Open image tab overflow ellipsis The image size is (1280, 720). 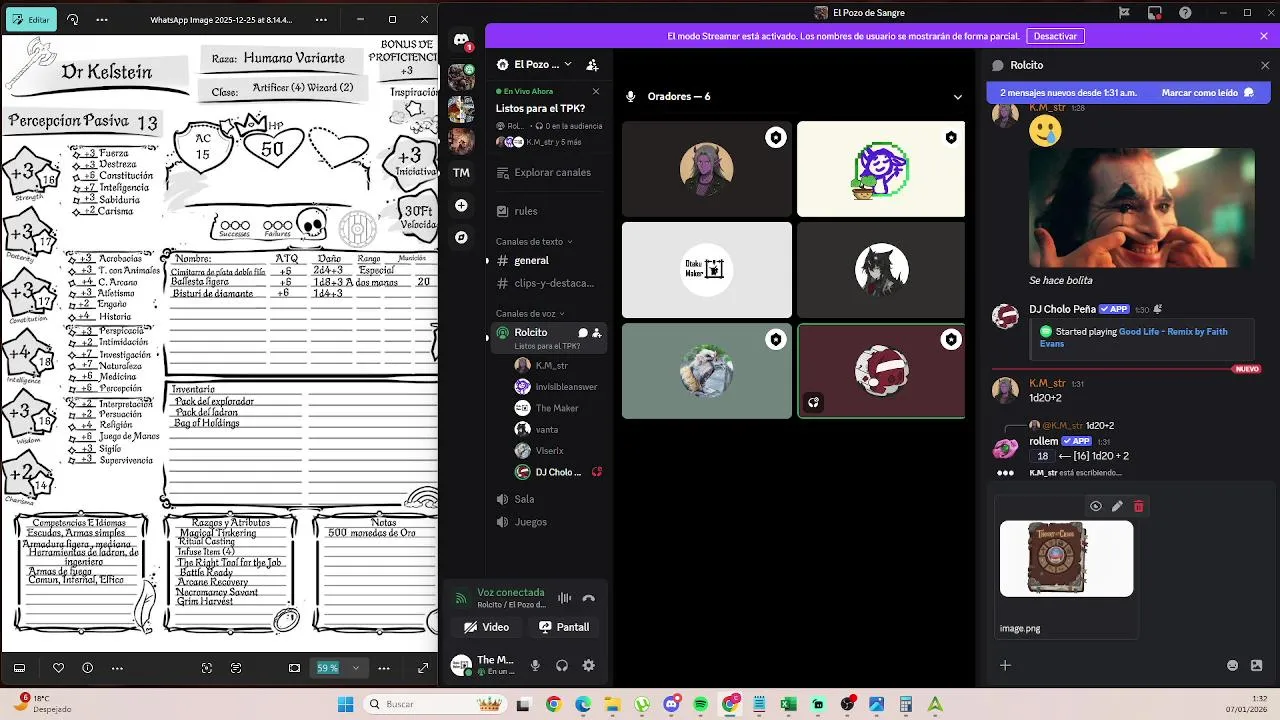click(320, 19)
